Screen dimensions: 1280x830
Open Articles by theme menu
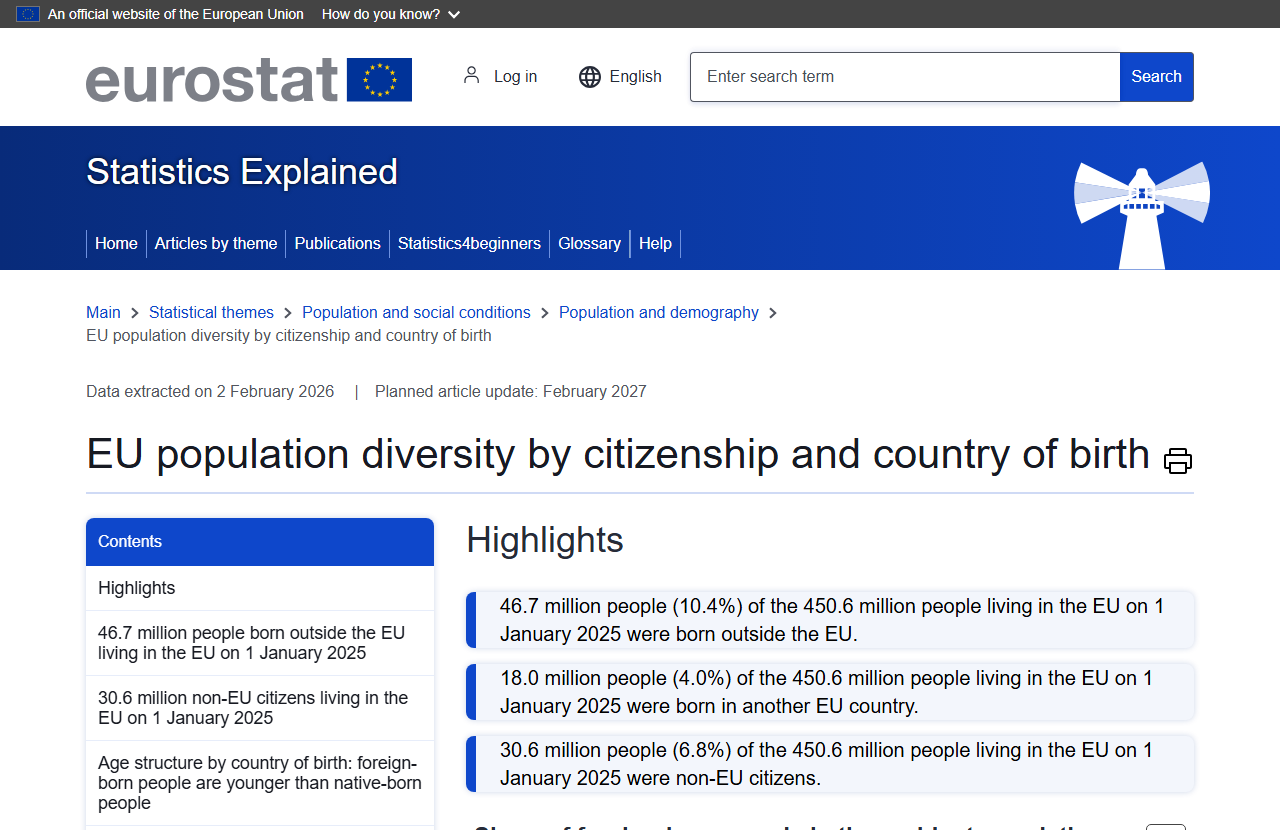point(216,244)
